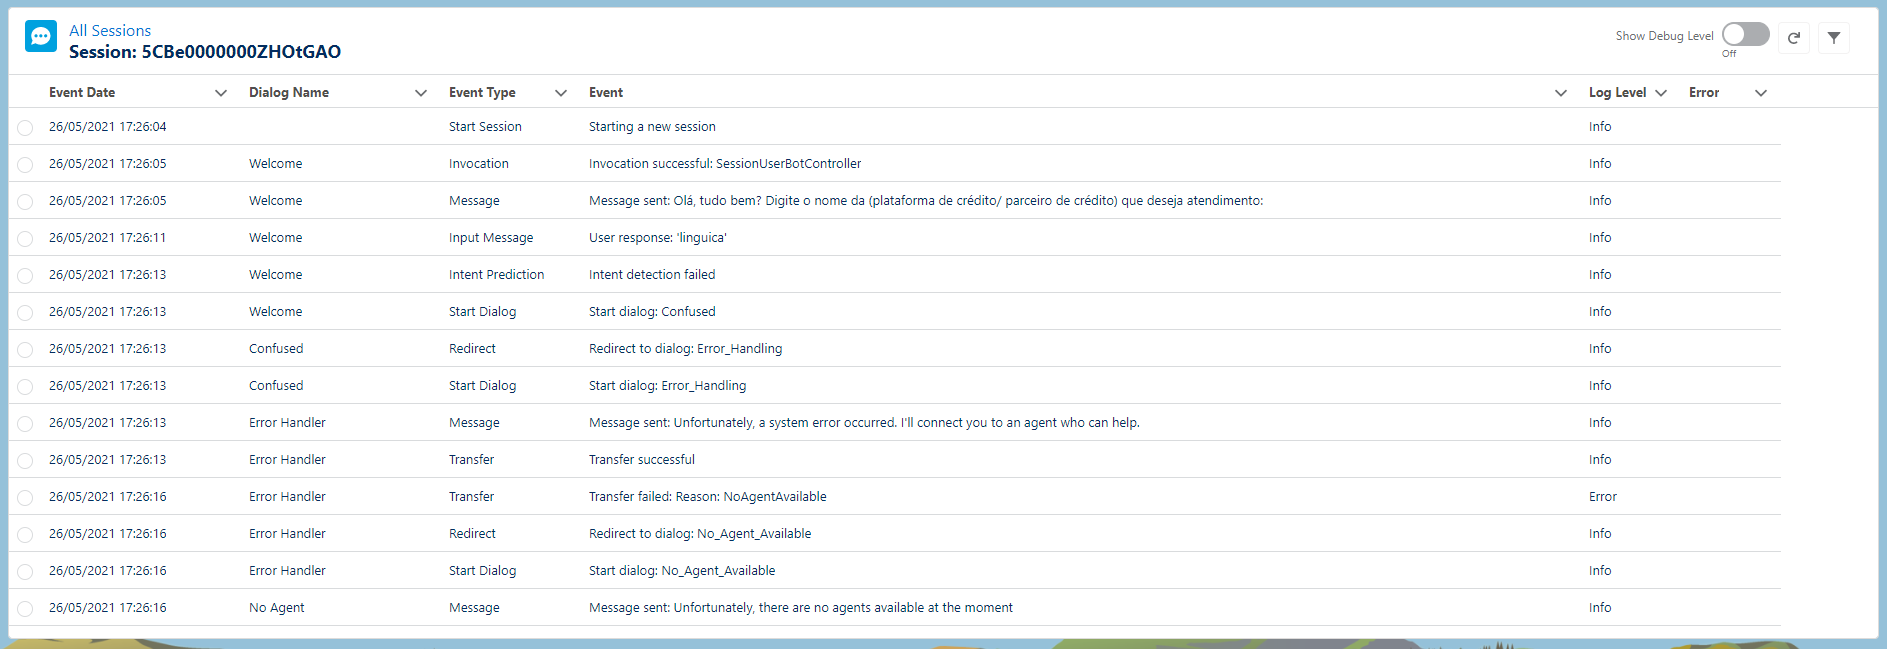Image resolution: width=1887 pixels, height=649 pixels.
Task: Click the 'Intent Prediction' event type cell
Action: 497,275
